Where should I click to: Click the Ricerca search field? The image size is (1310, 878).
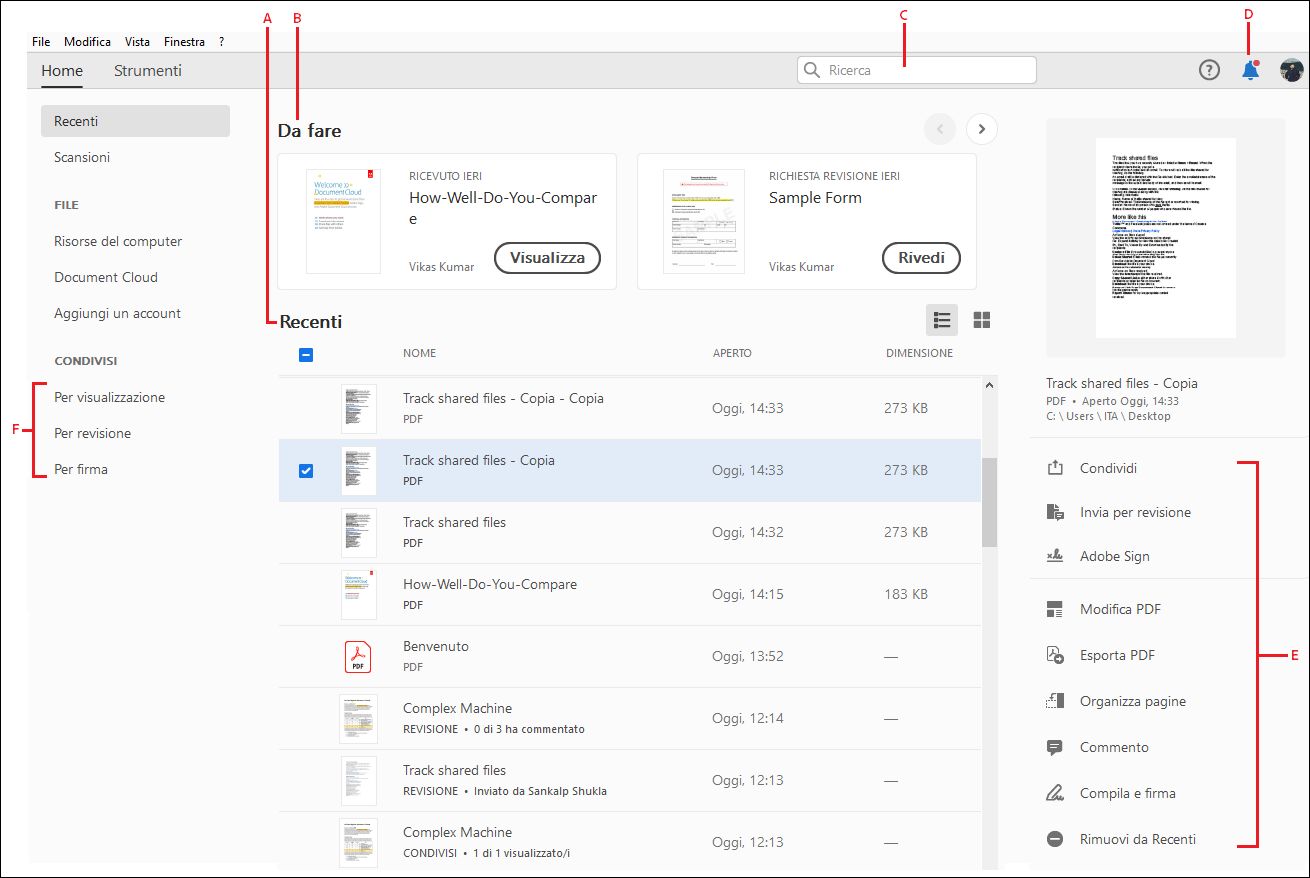pos(917,70)
